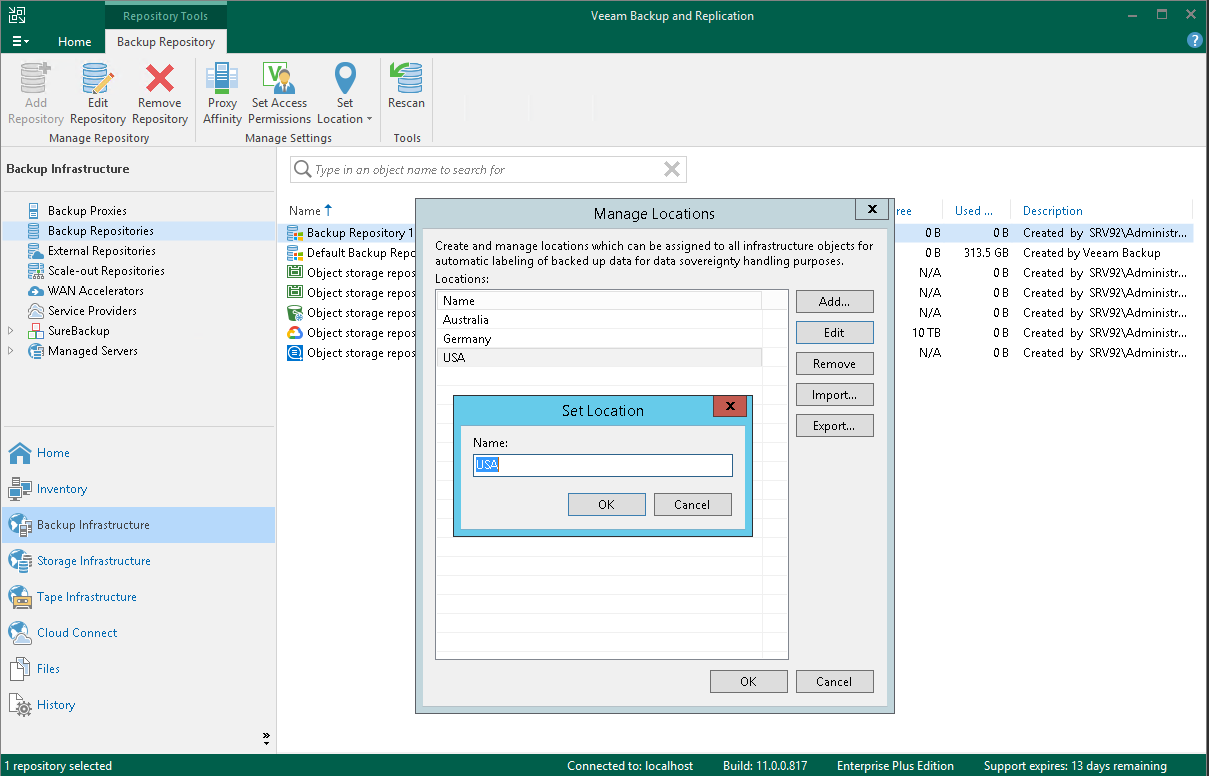The height and width of the screenshot is (776, 1209).
Task: Click Cancel in Set Location dialog
Action: click(x=692, y=505)
